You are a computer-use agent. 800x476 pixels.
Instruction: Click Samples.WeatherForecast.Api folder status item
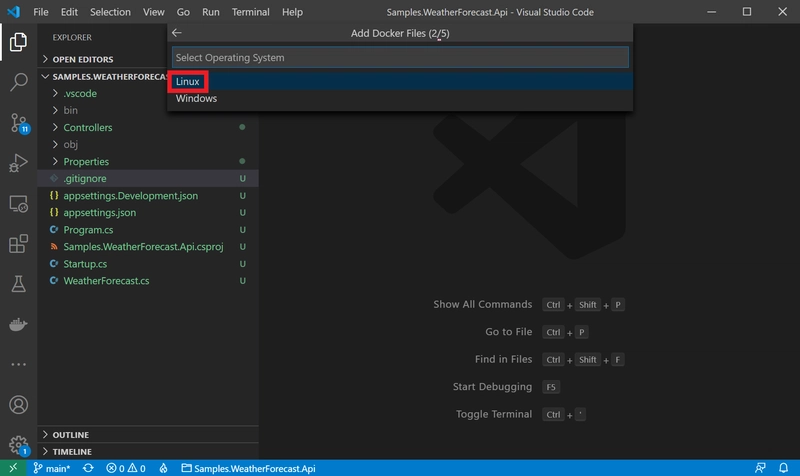tap(248, 468)
